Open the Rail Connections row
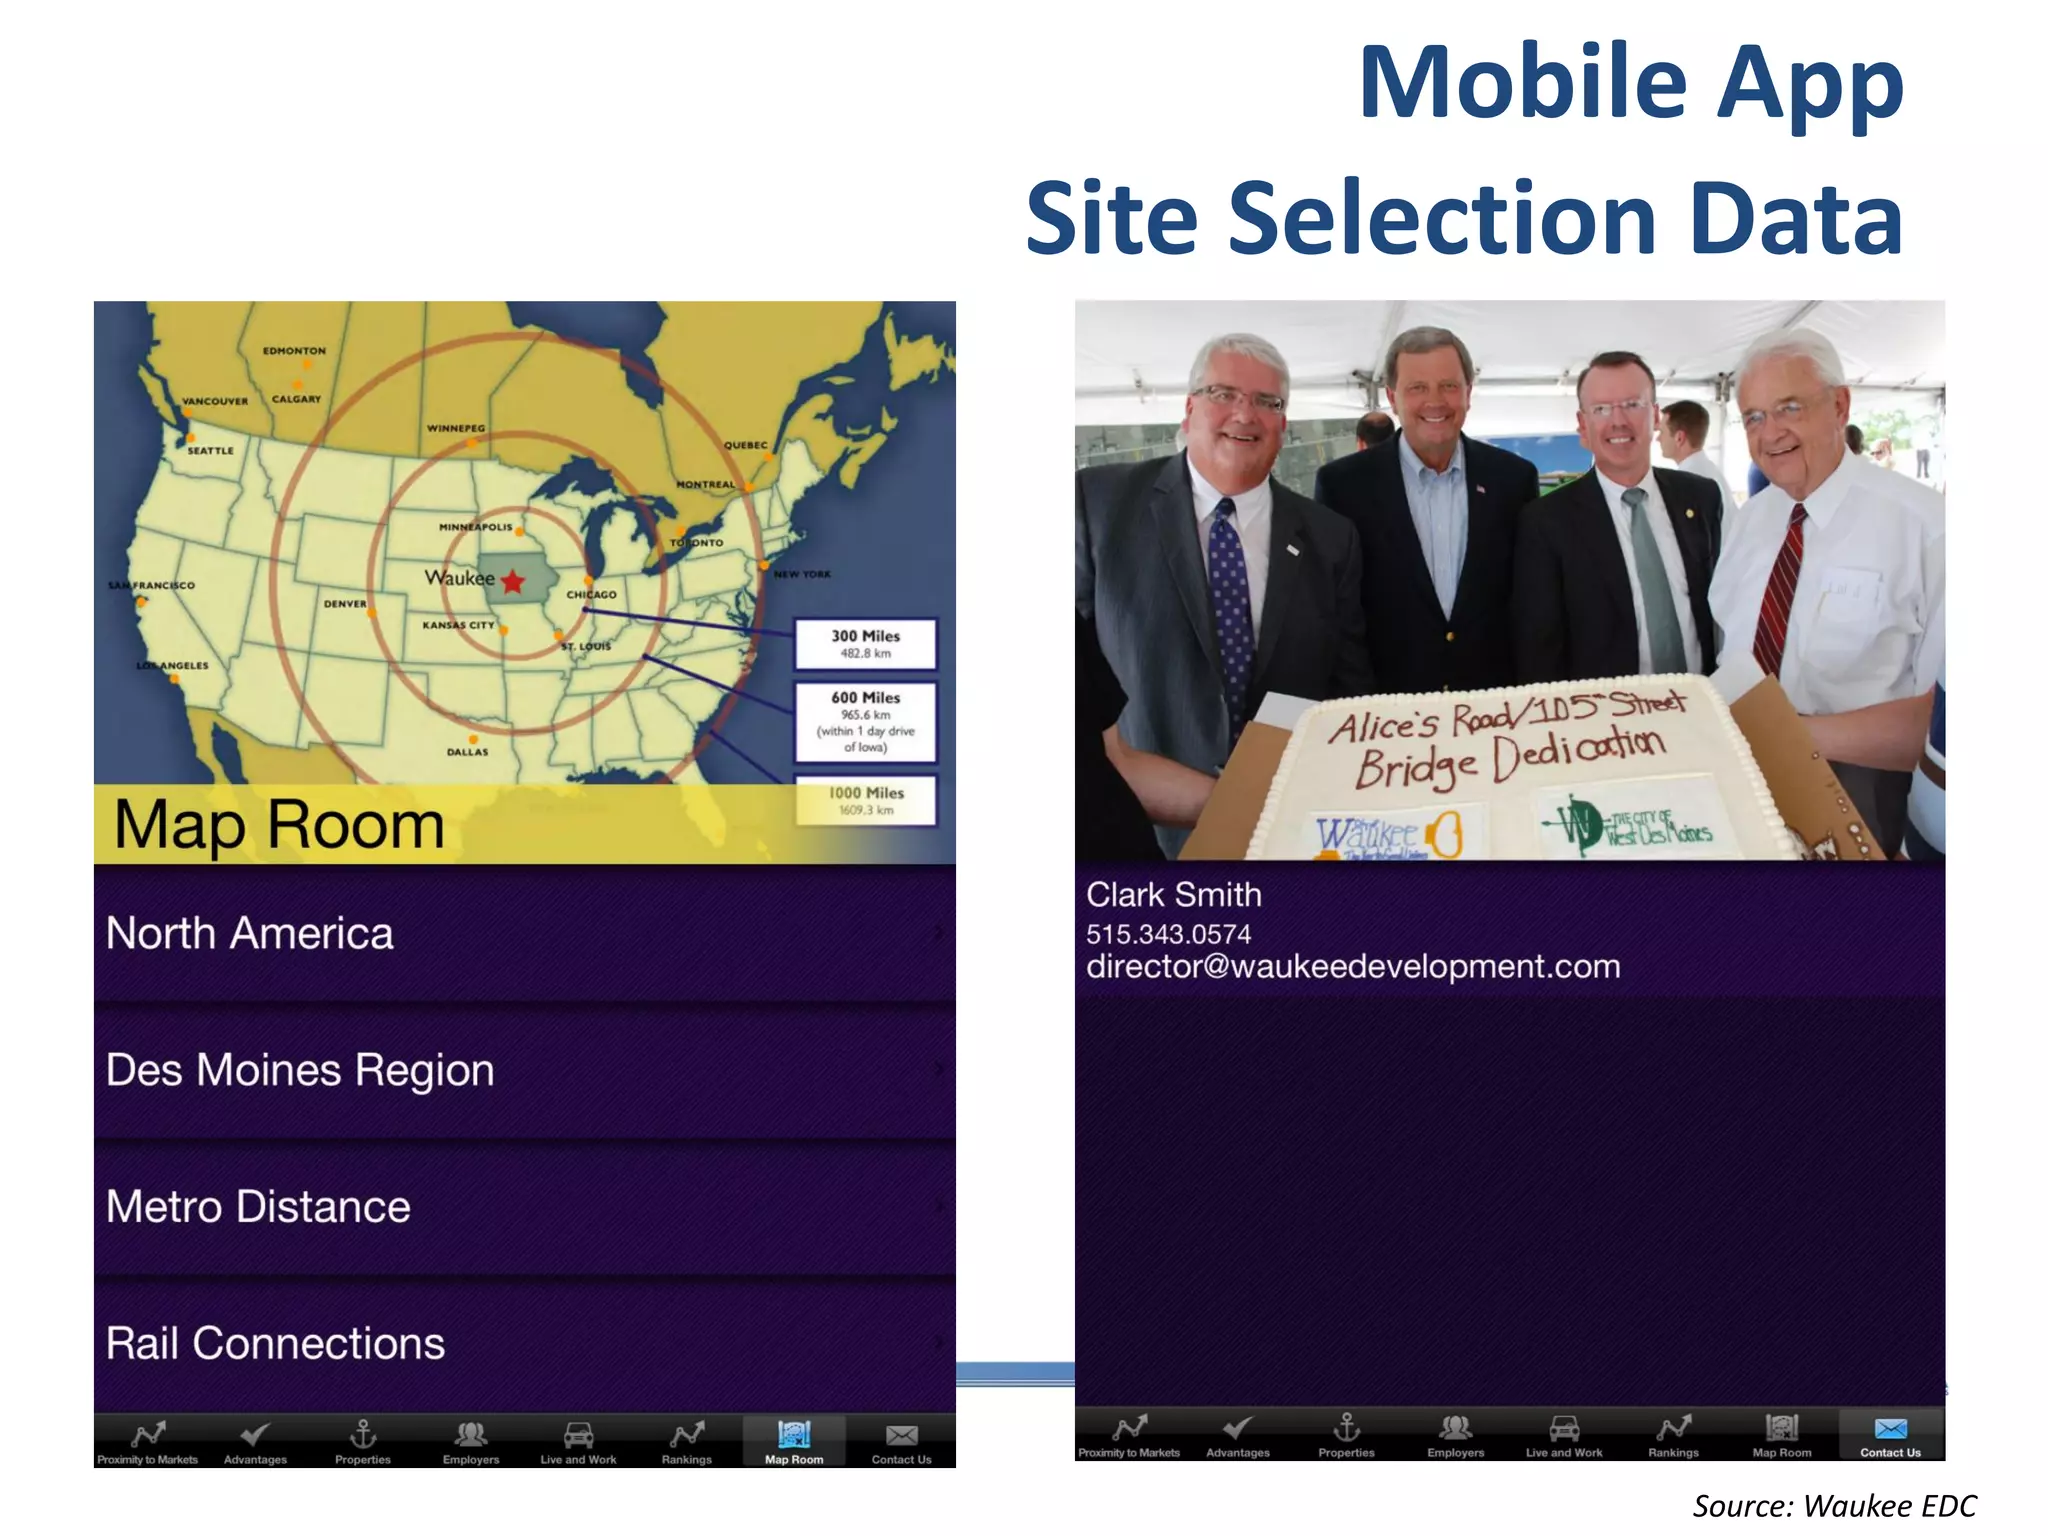Screen dimensions: 2048x1536 [525, 1344]
